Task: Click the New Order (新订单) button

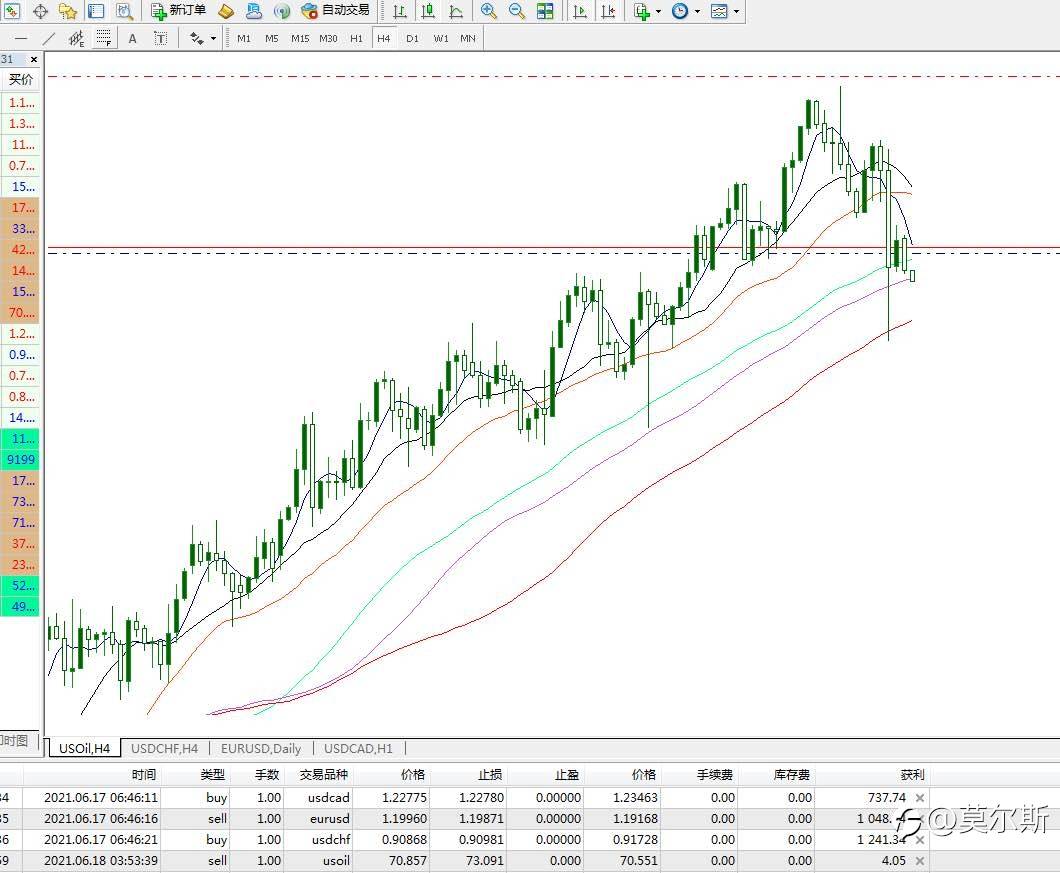Action: (x=179, y=11)
